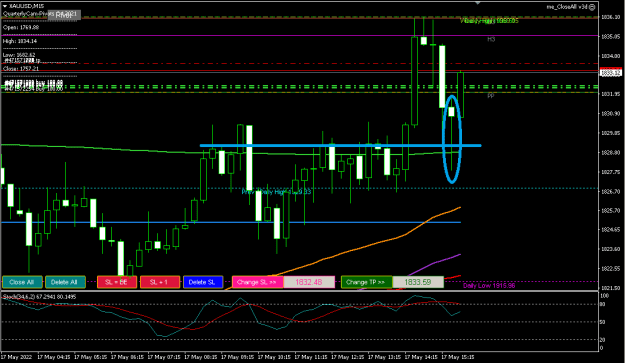625x363 pixels.
Task: Click the Daily Low 1915.96 label
Action: pos(489,286)
